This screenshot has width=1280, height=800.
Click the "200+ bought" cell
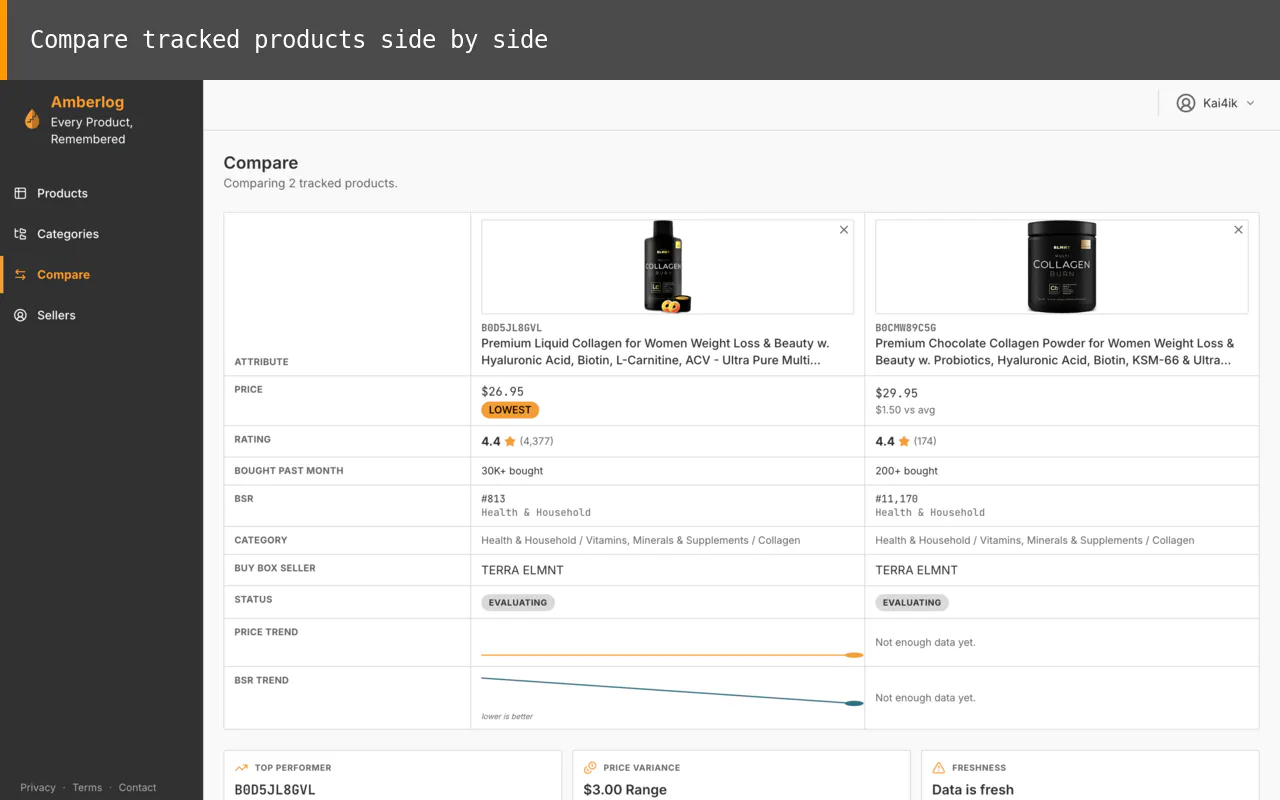[x=907, y=471]
